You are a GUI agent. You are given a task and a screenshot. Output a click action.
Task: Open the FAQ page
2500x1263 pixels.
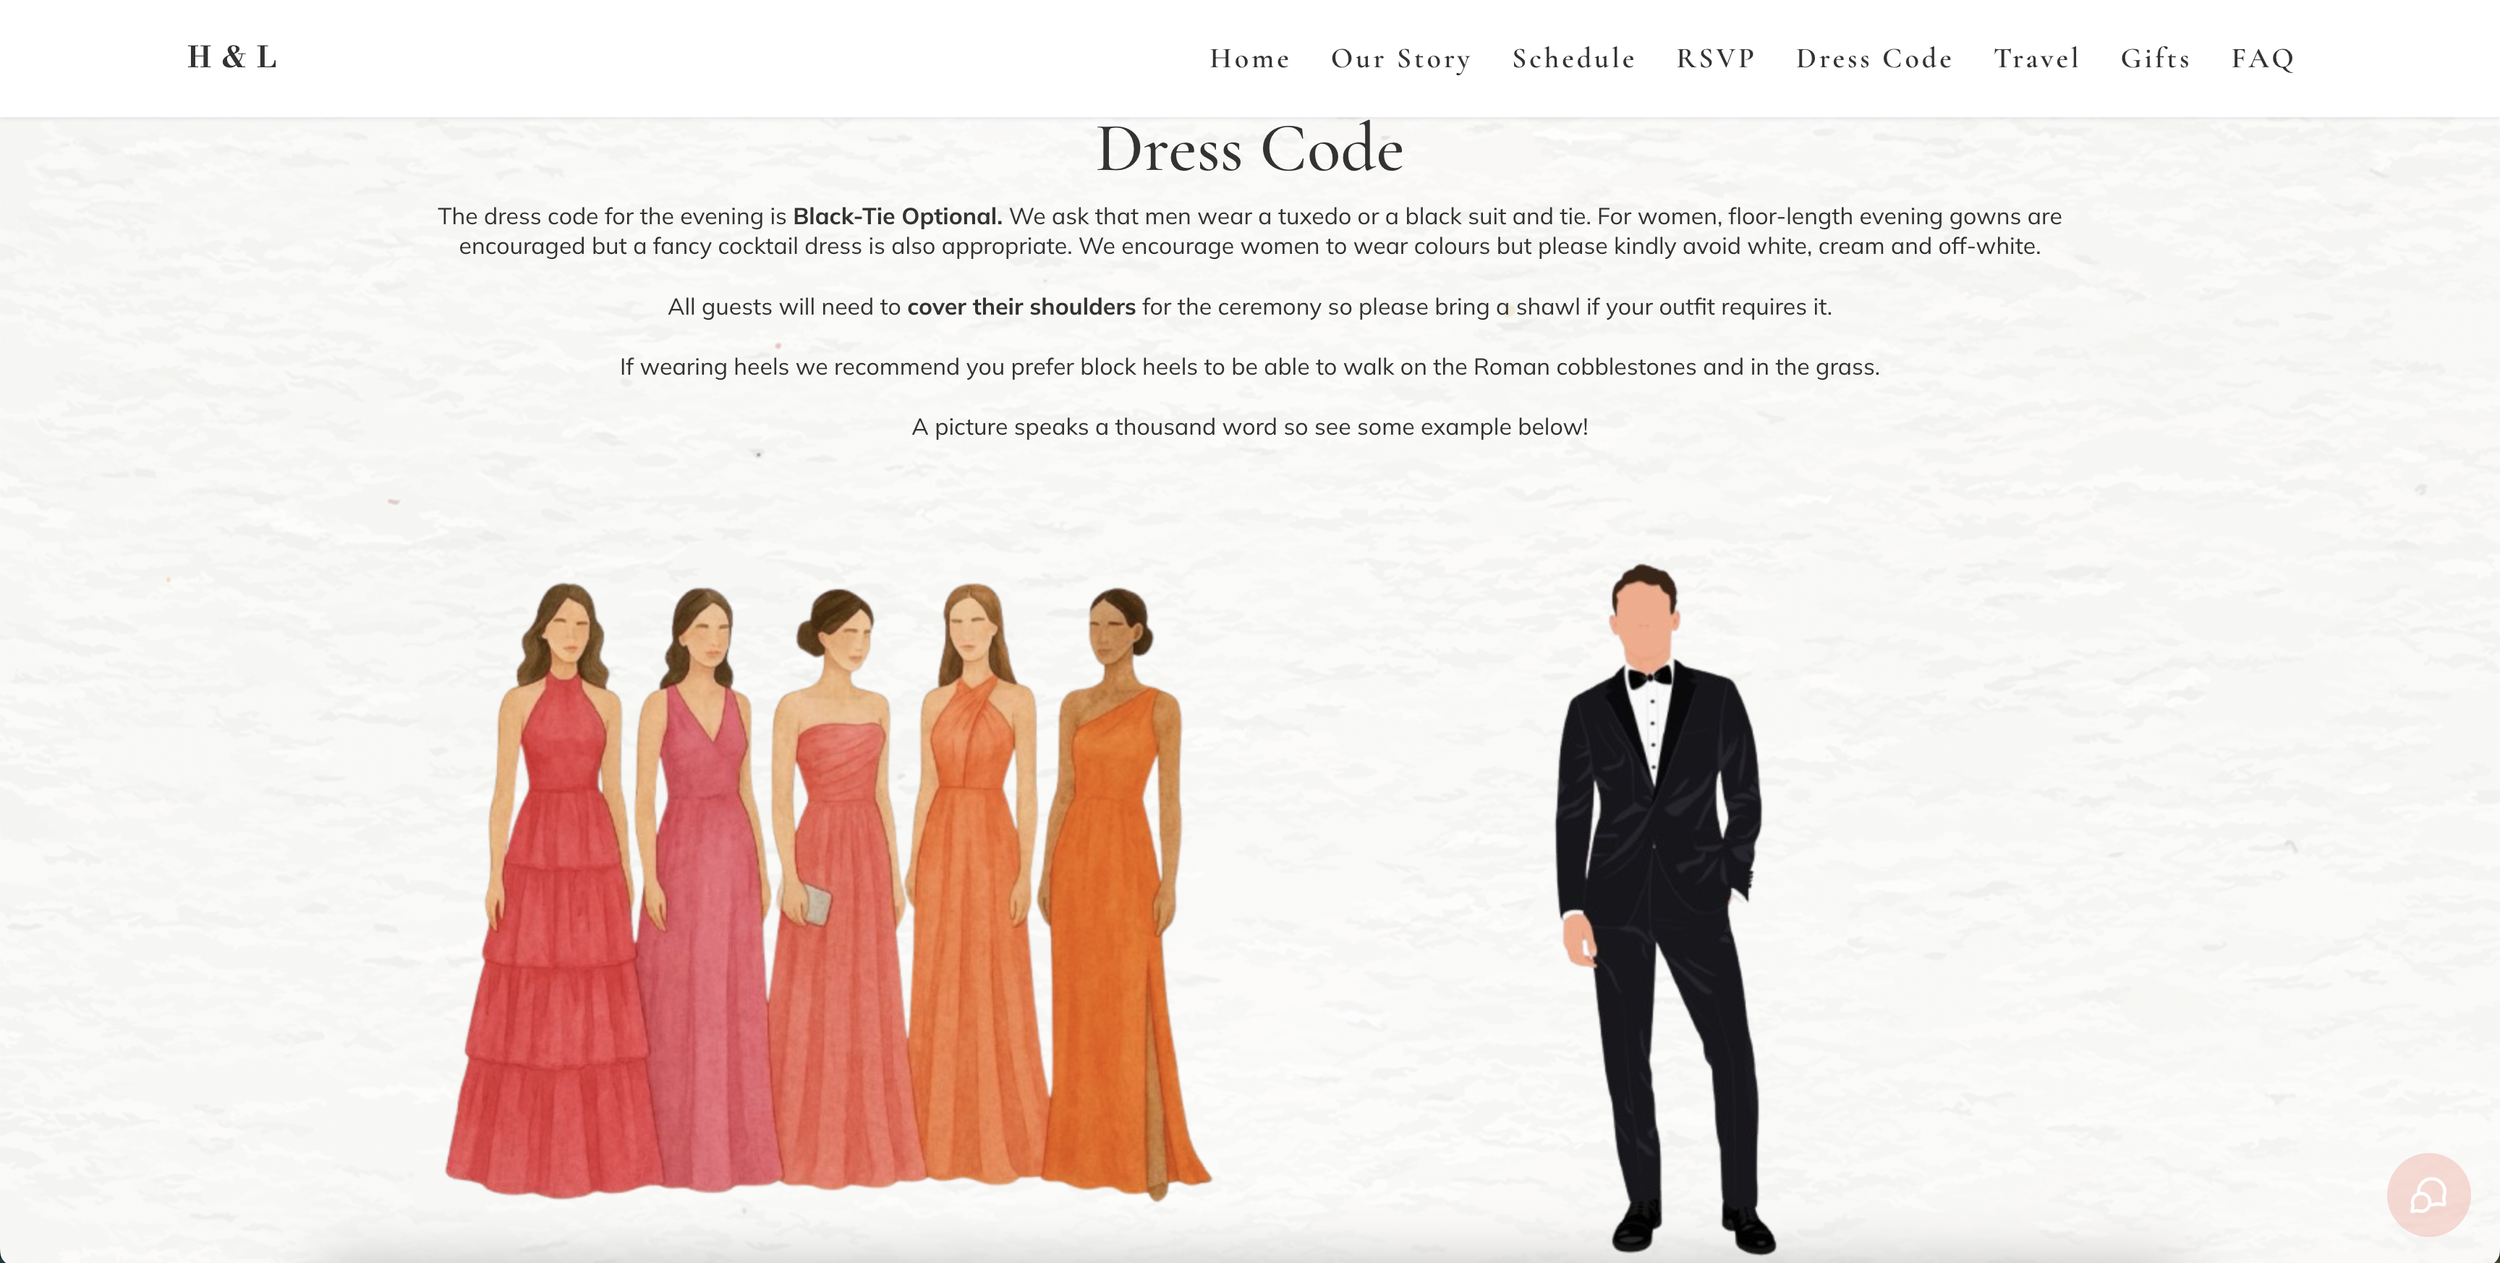point(2262,59)
